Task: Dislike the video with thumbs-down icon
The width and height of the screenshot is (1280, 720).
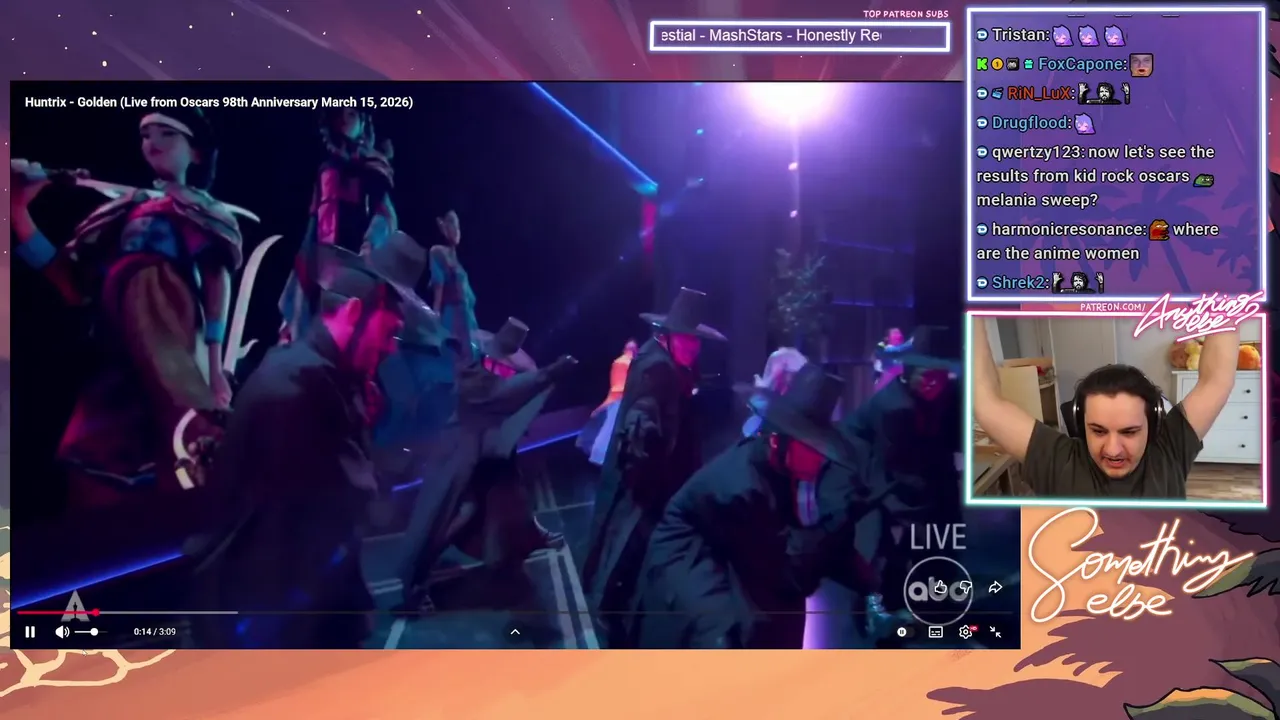Action: (x=966, y=588)
